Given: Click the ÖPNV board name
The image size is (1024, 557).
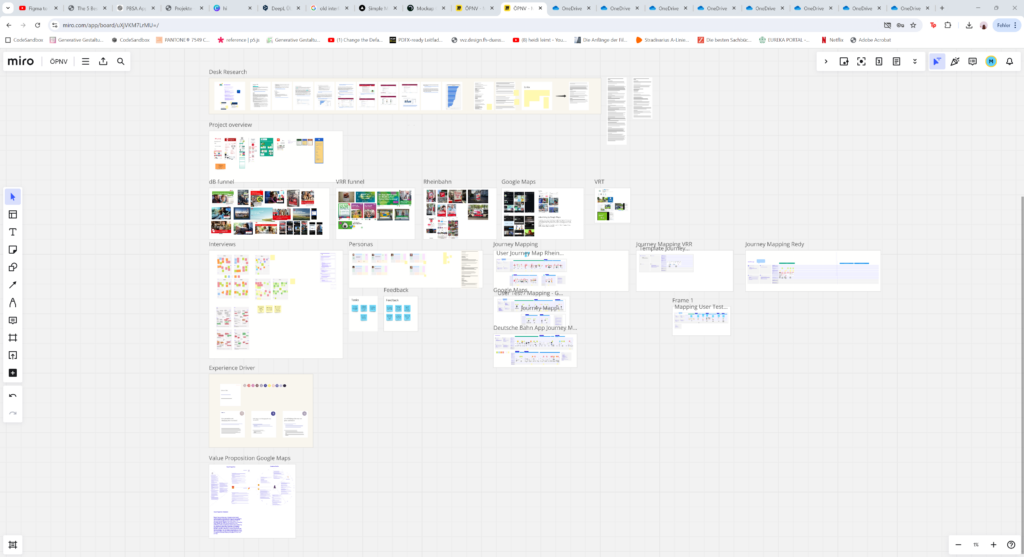Looking at the screenshot, I should (58, 61).
